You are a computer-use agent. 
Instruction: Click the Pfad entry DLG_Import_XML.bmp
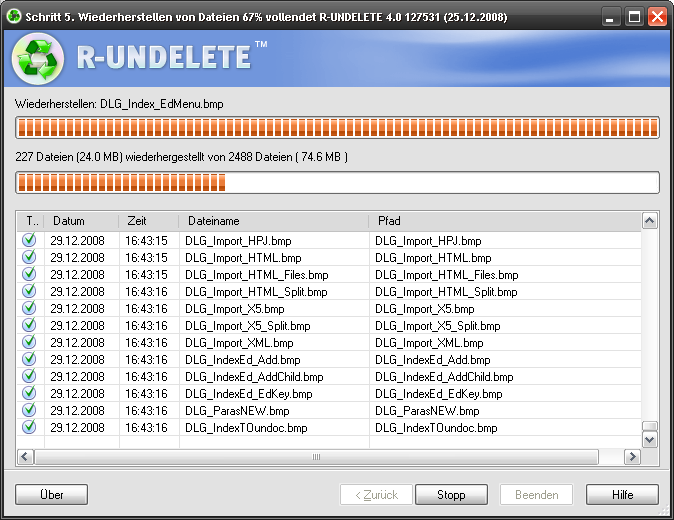(x=429, y=343)
